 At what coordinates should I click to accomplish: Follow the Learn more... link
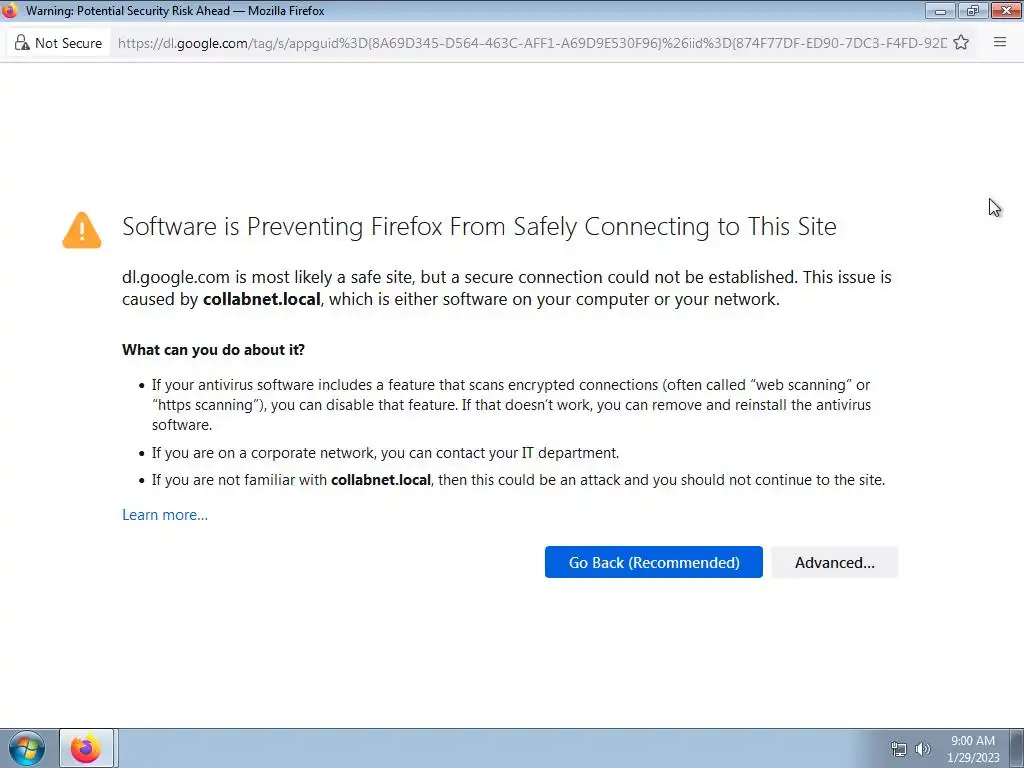[165, 515]
